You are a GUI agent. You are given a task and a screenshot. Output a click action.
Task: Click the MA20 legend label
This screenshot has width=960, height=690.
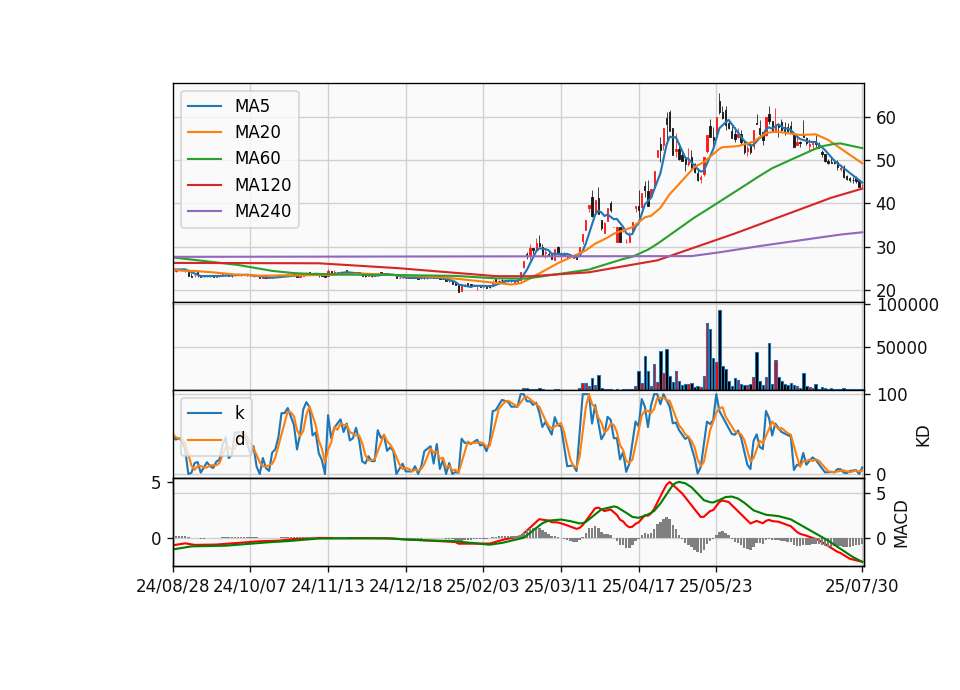coord(257,132)
